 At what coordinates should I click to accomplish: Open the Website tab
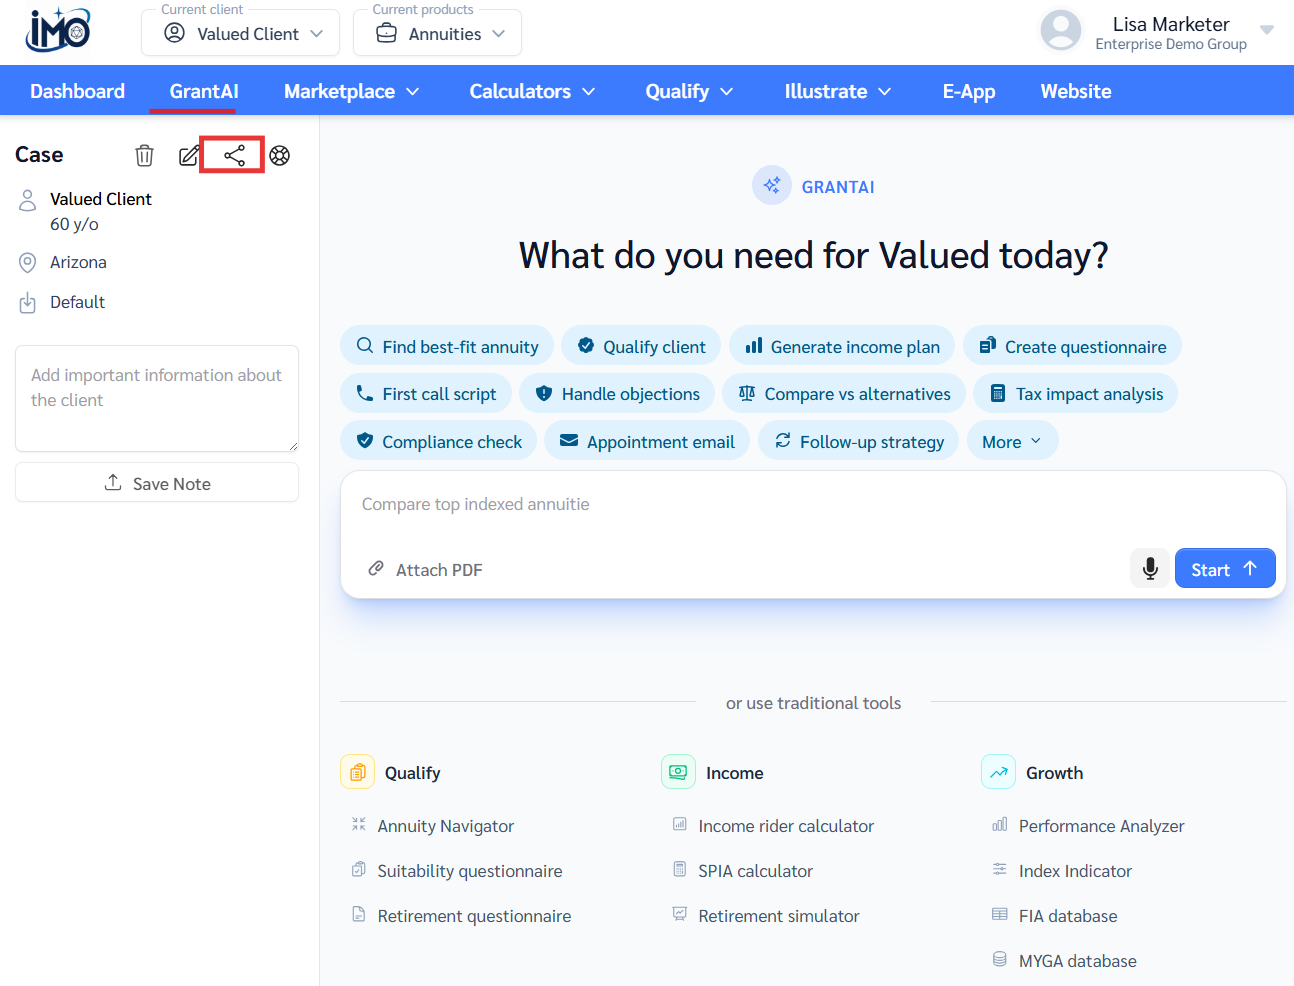click(1076, 91)
